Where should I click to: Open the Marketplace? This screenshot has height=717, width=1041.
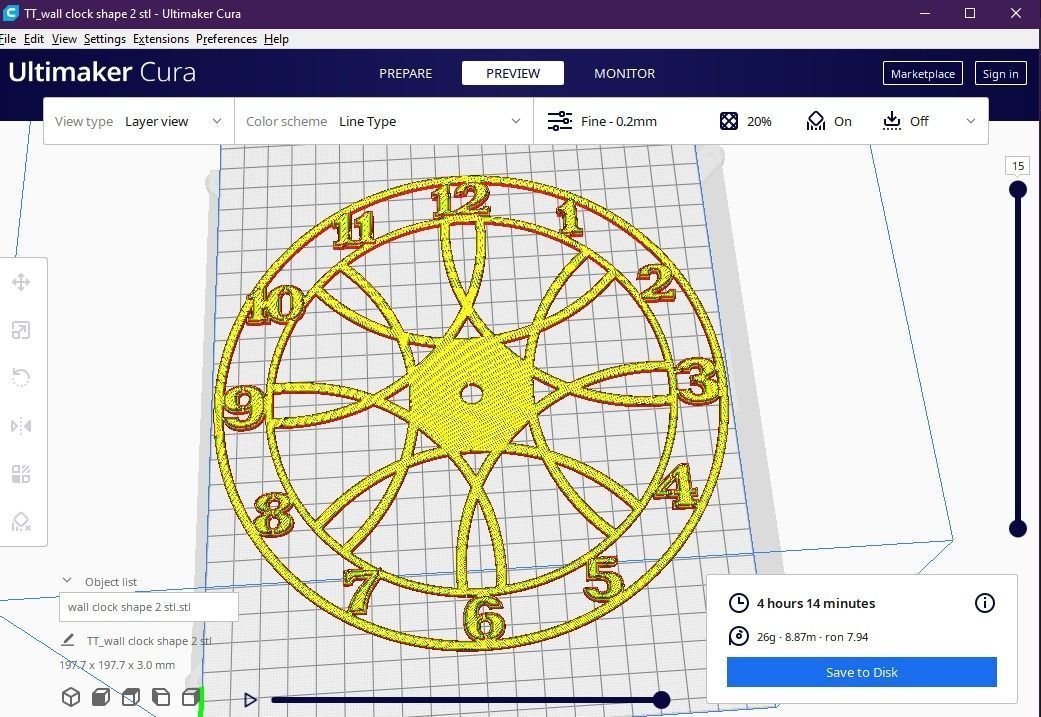(x=922, y=73)
